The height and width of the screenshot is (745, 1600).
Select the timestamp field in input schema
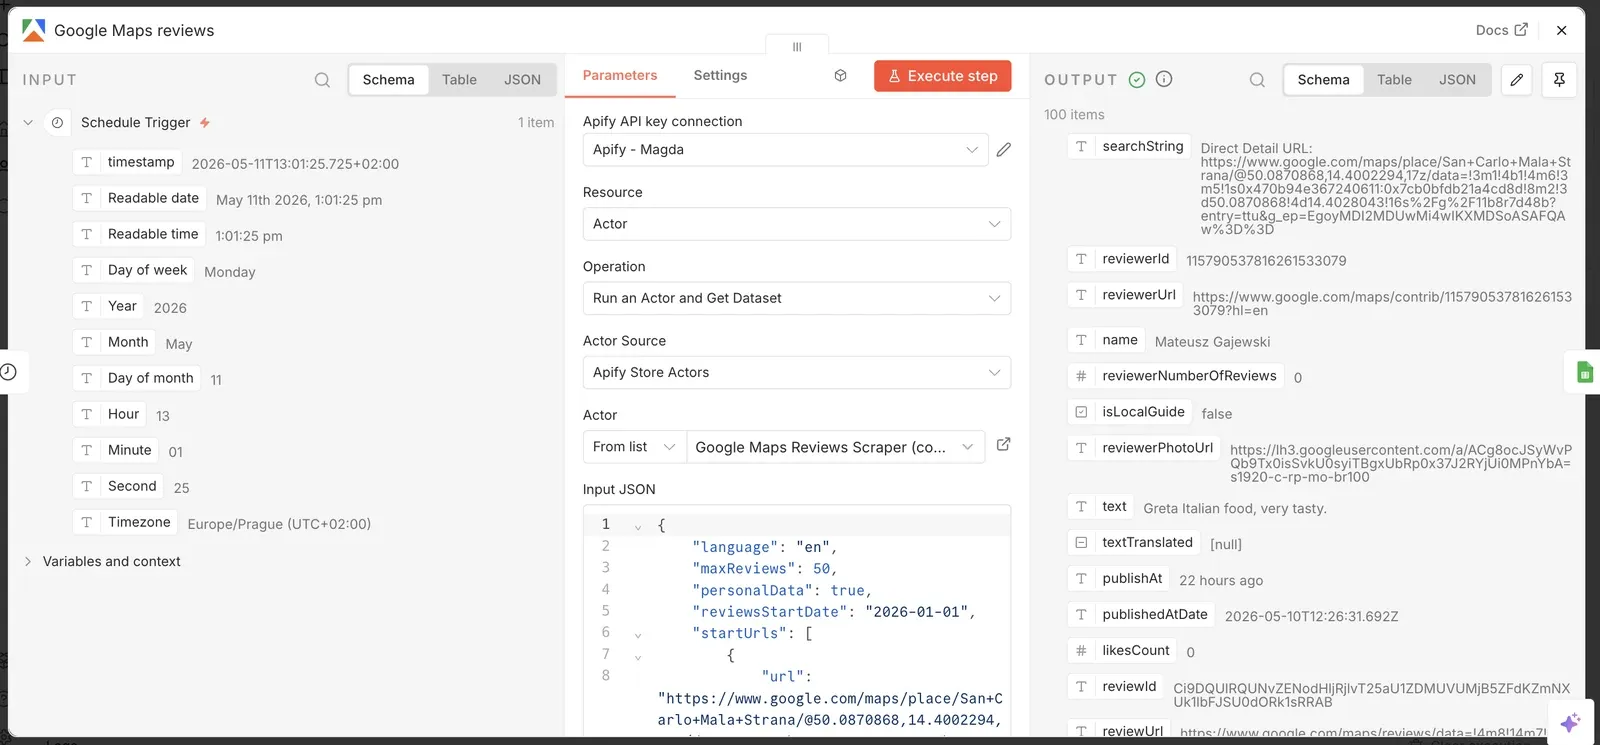pyautogui.click(x=128, y=162)
